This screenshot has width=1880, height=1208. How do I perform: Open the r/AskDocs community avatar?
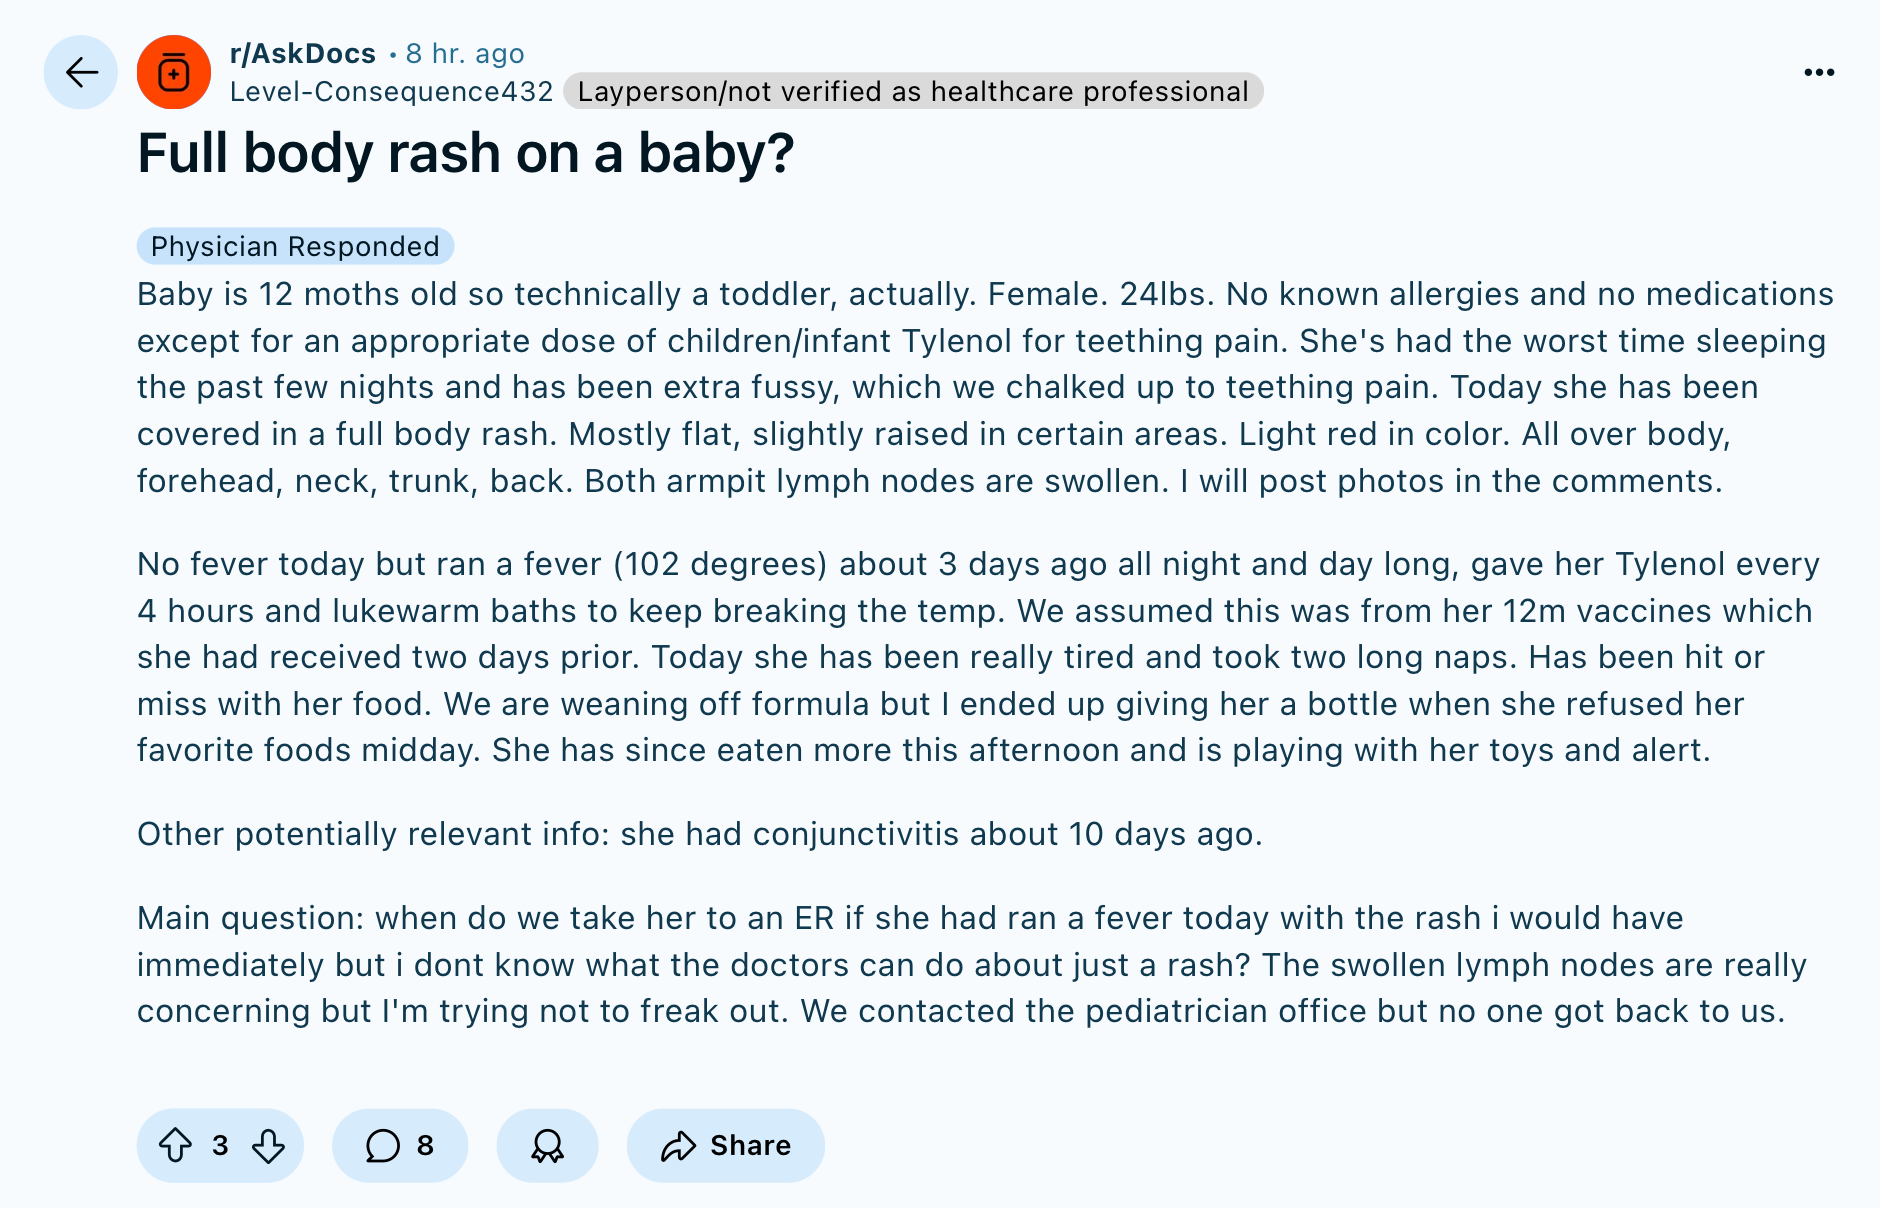174,72
